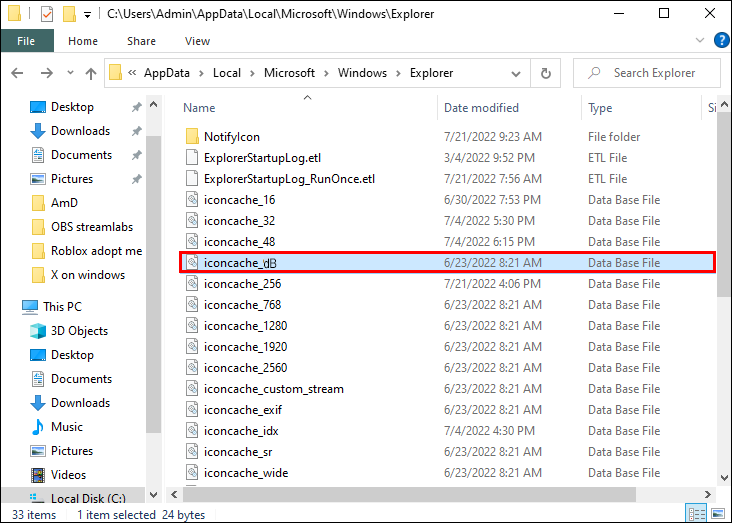The width and height of the screenshot is (732, 523).
Task: Select ExplorerStartupLog.etl file icon
Action: point(192,157)
